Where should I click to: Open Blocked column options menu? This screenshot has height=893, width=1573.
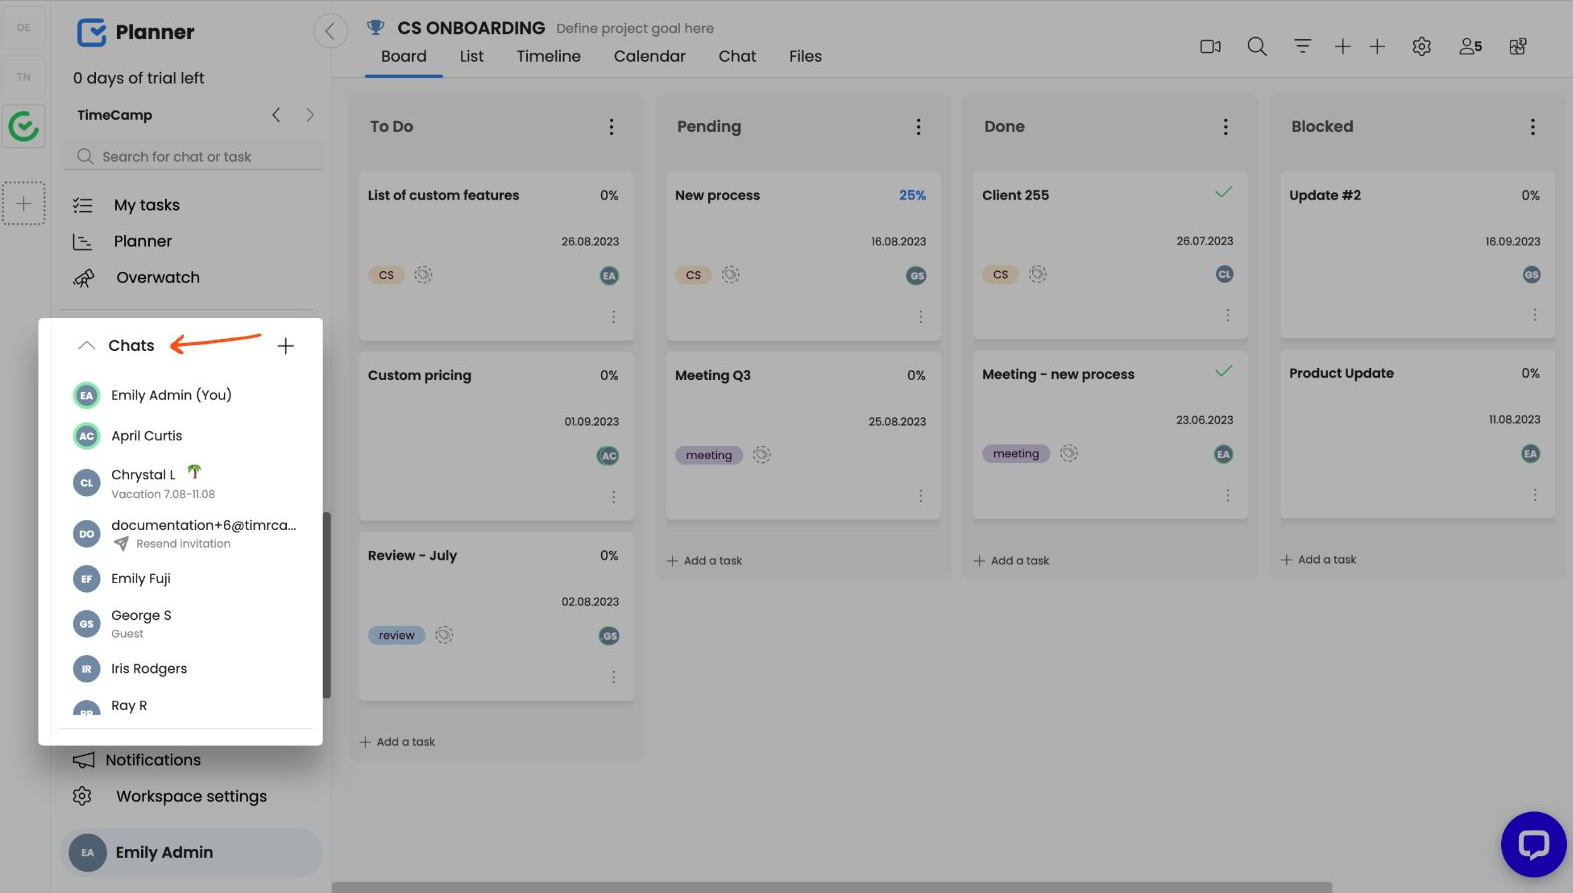[x=1532, y=127]
